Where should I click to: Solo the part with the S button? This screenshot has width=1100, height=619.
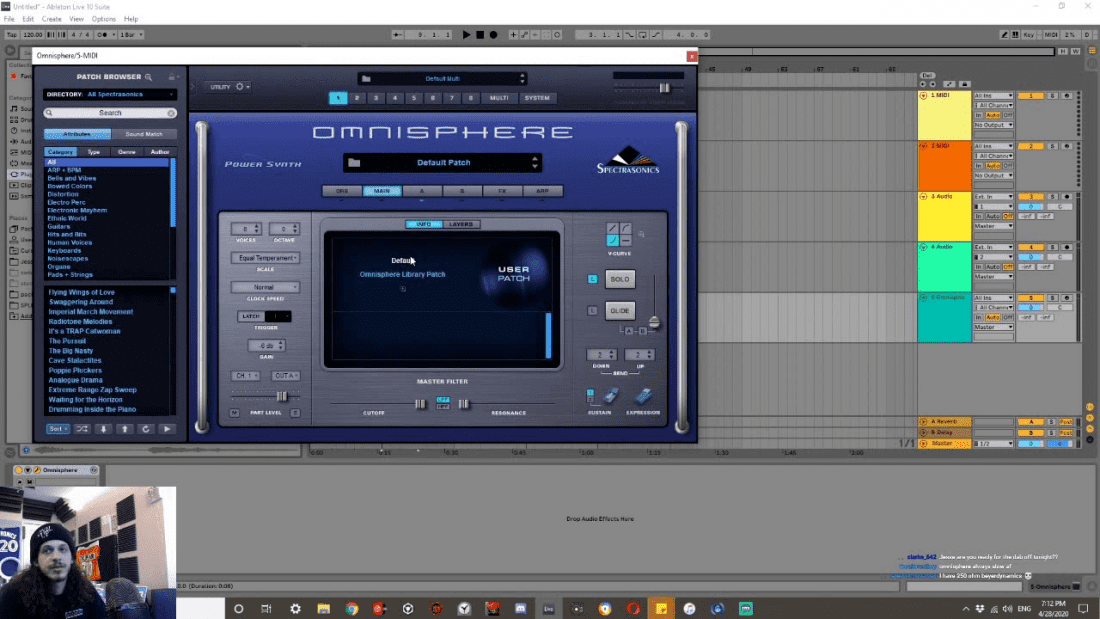(295, 413)
